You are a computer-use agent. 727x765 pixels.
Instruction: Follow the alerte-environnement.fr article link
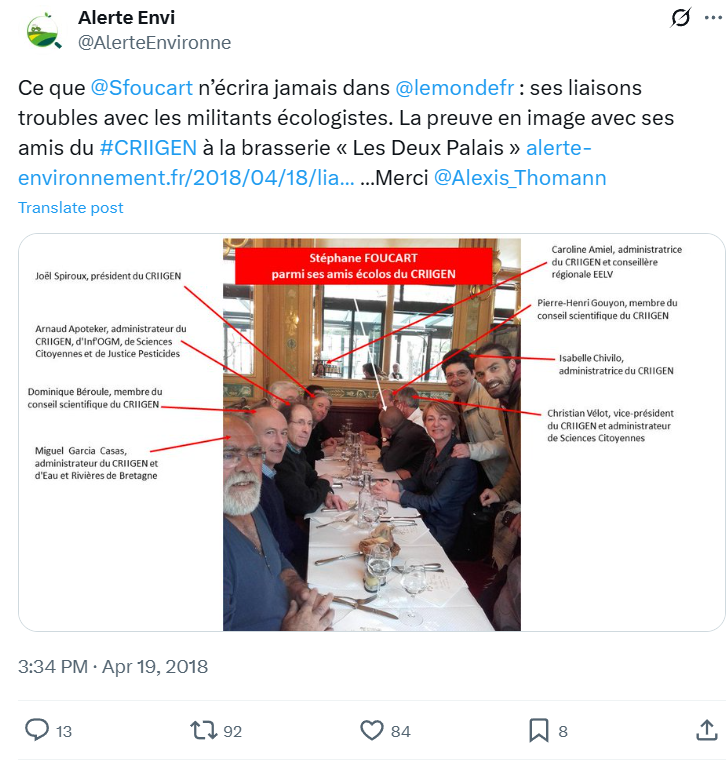point(304,162)
